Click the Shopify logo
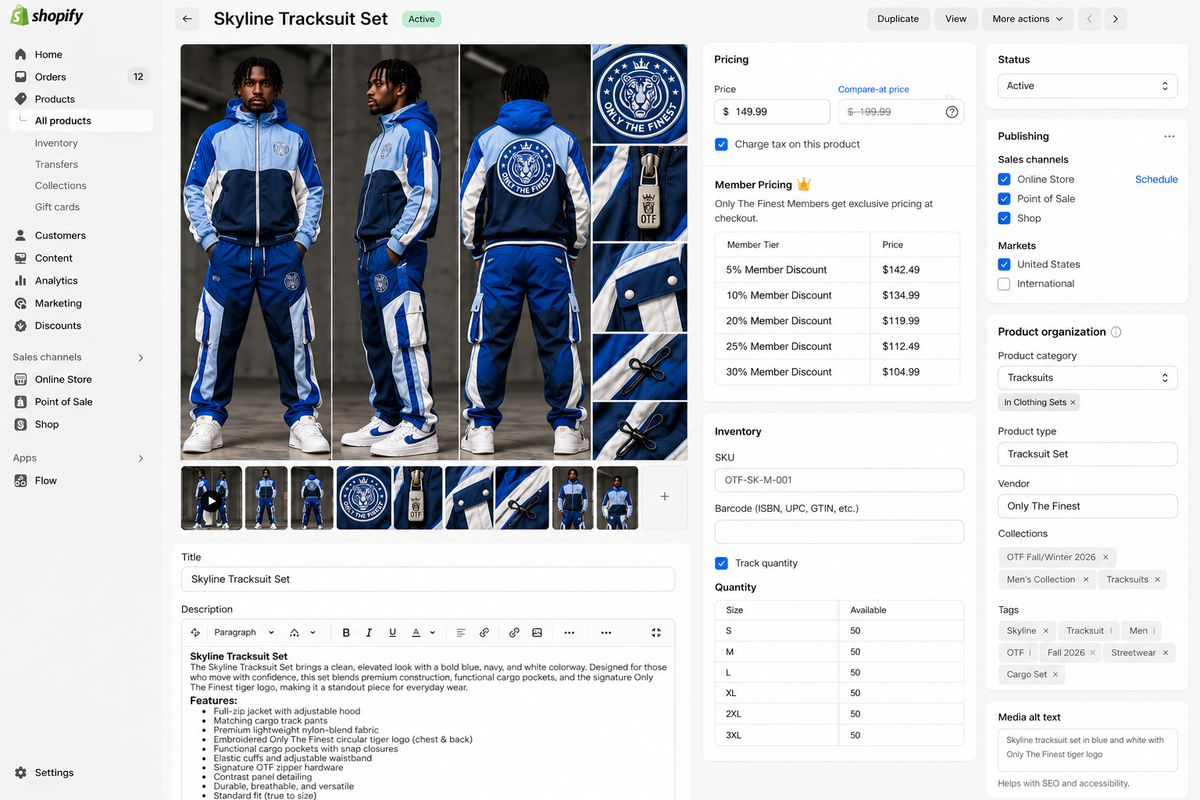The image size is (1200, 800). (x=47, y=17)
